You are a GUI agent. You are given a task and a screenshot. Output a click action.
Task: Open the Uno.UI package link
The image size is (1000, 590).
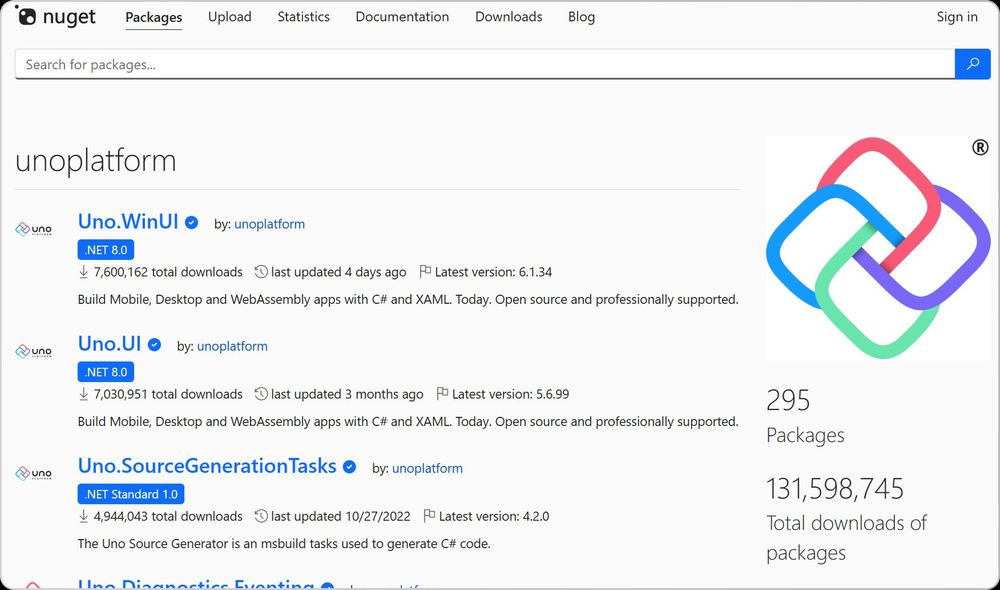click(110, 344)
